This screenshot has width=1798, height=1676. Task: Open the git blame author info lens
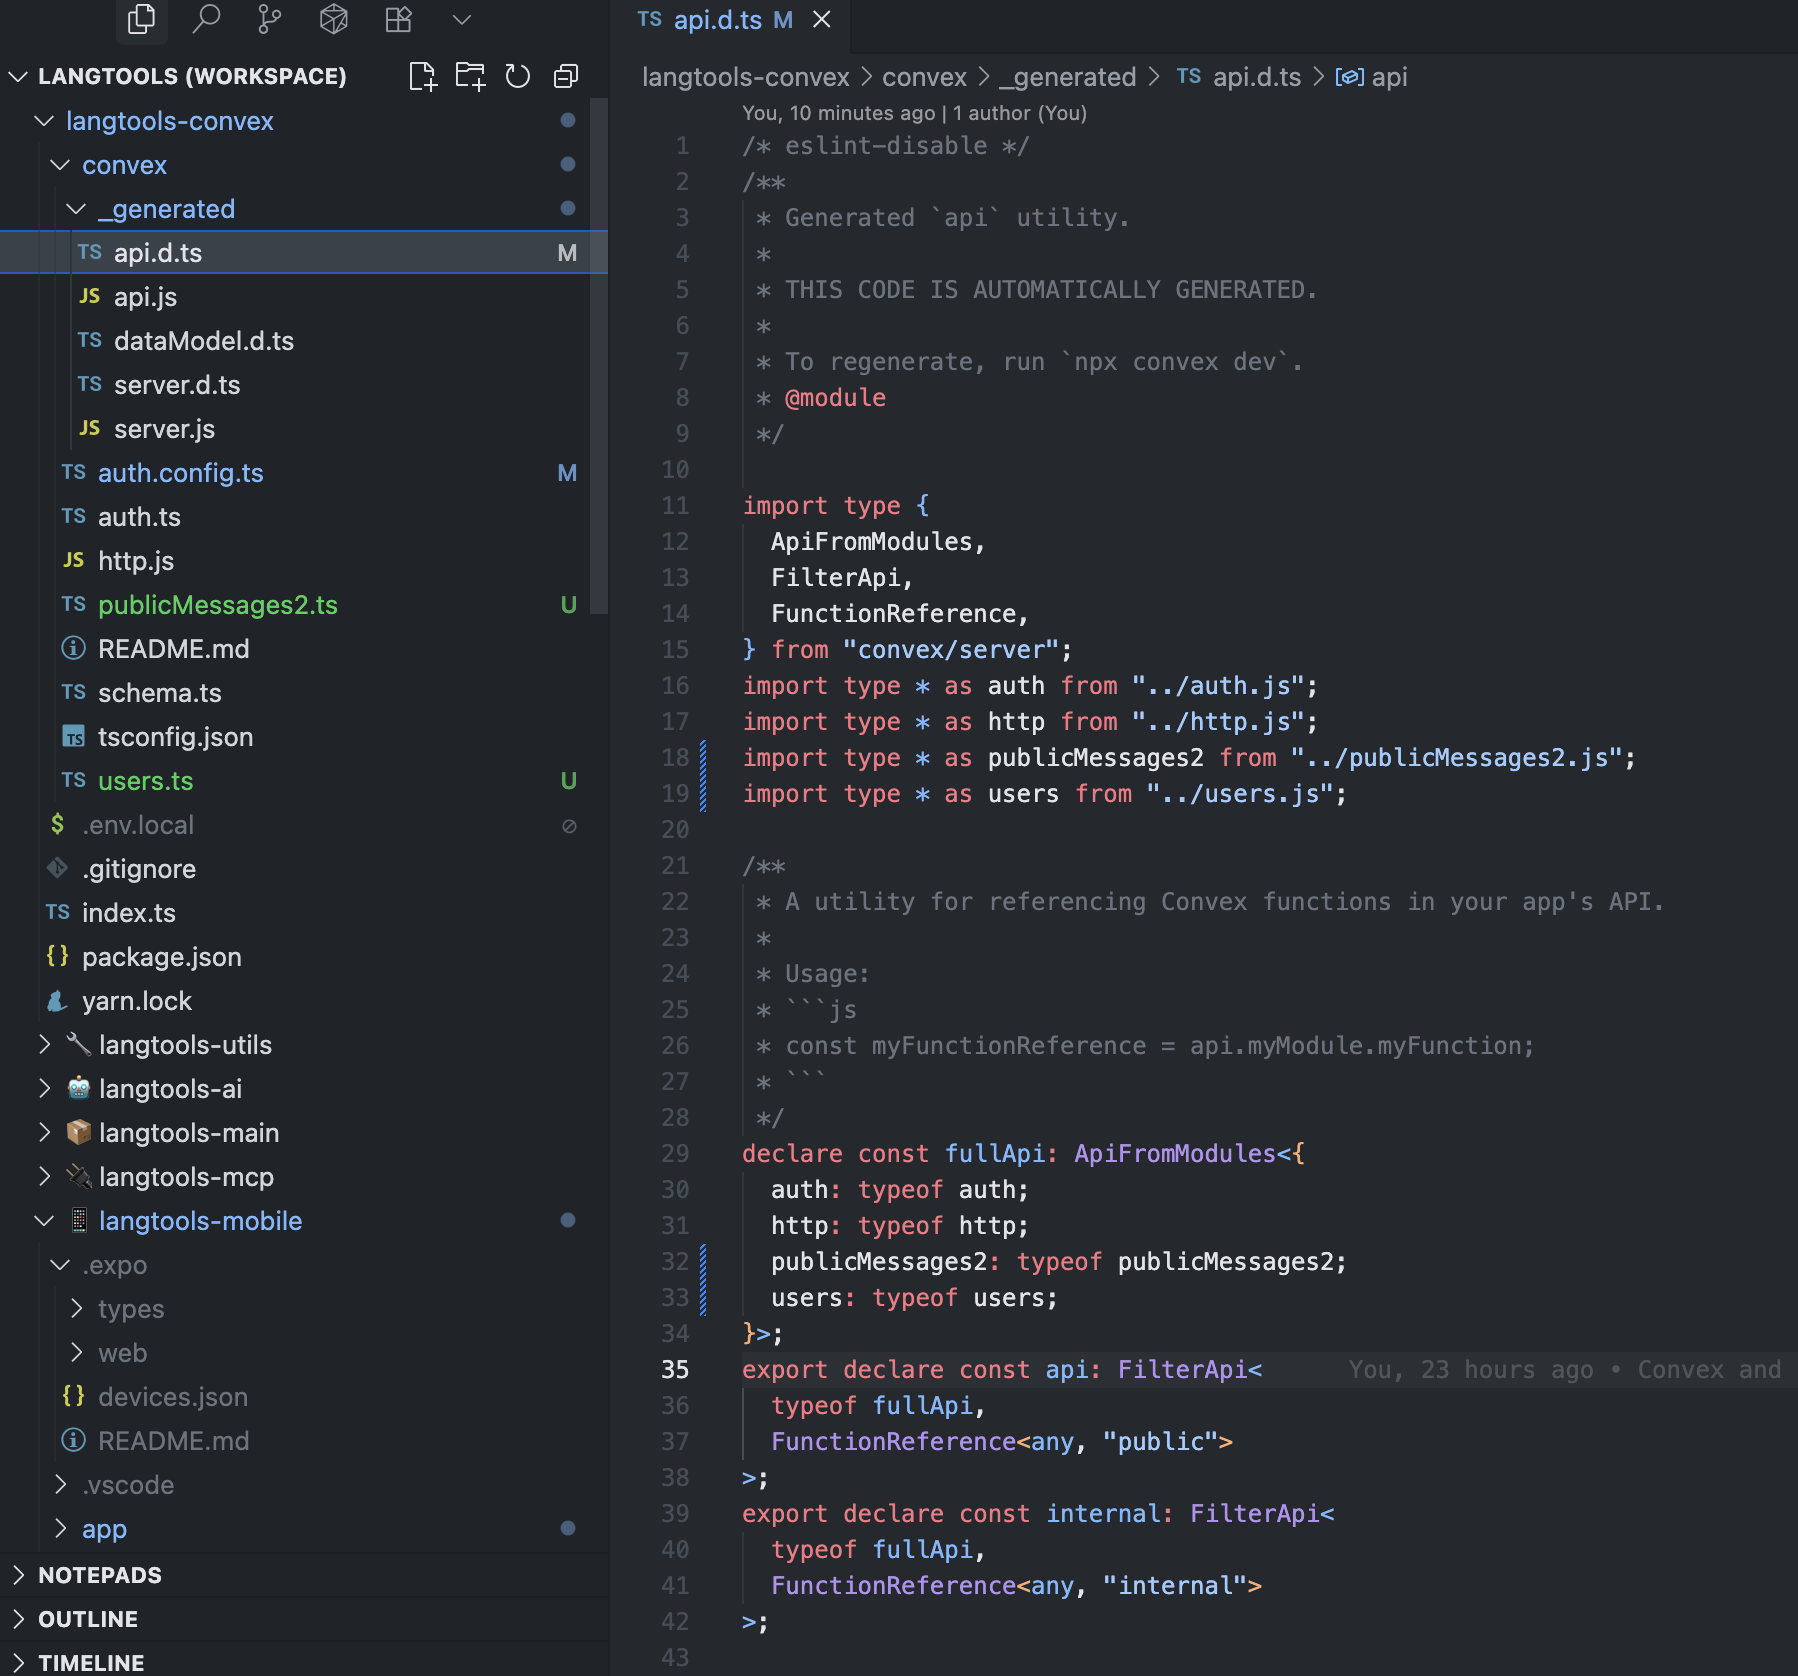click(x=914, y=113)
